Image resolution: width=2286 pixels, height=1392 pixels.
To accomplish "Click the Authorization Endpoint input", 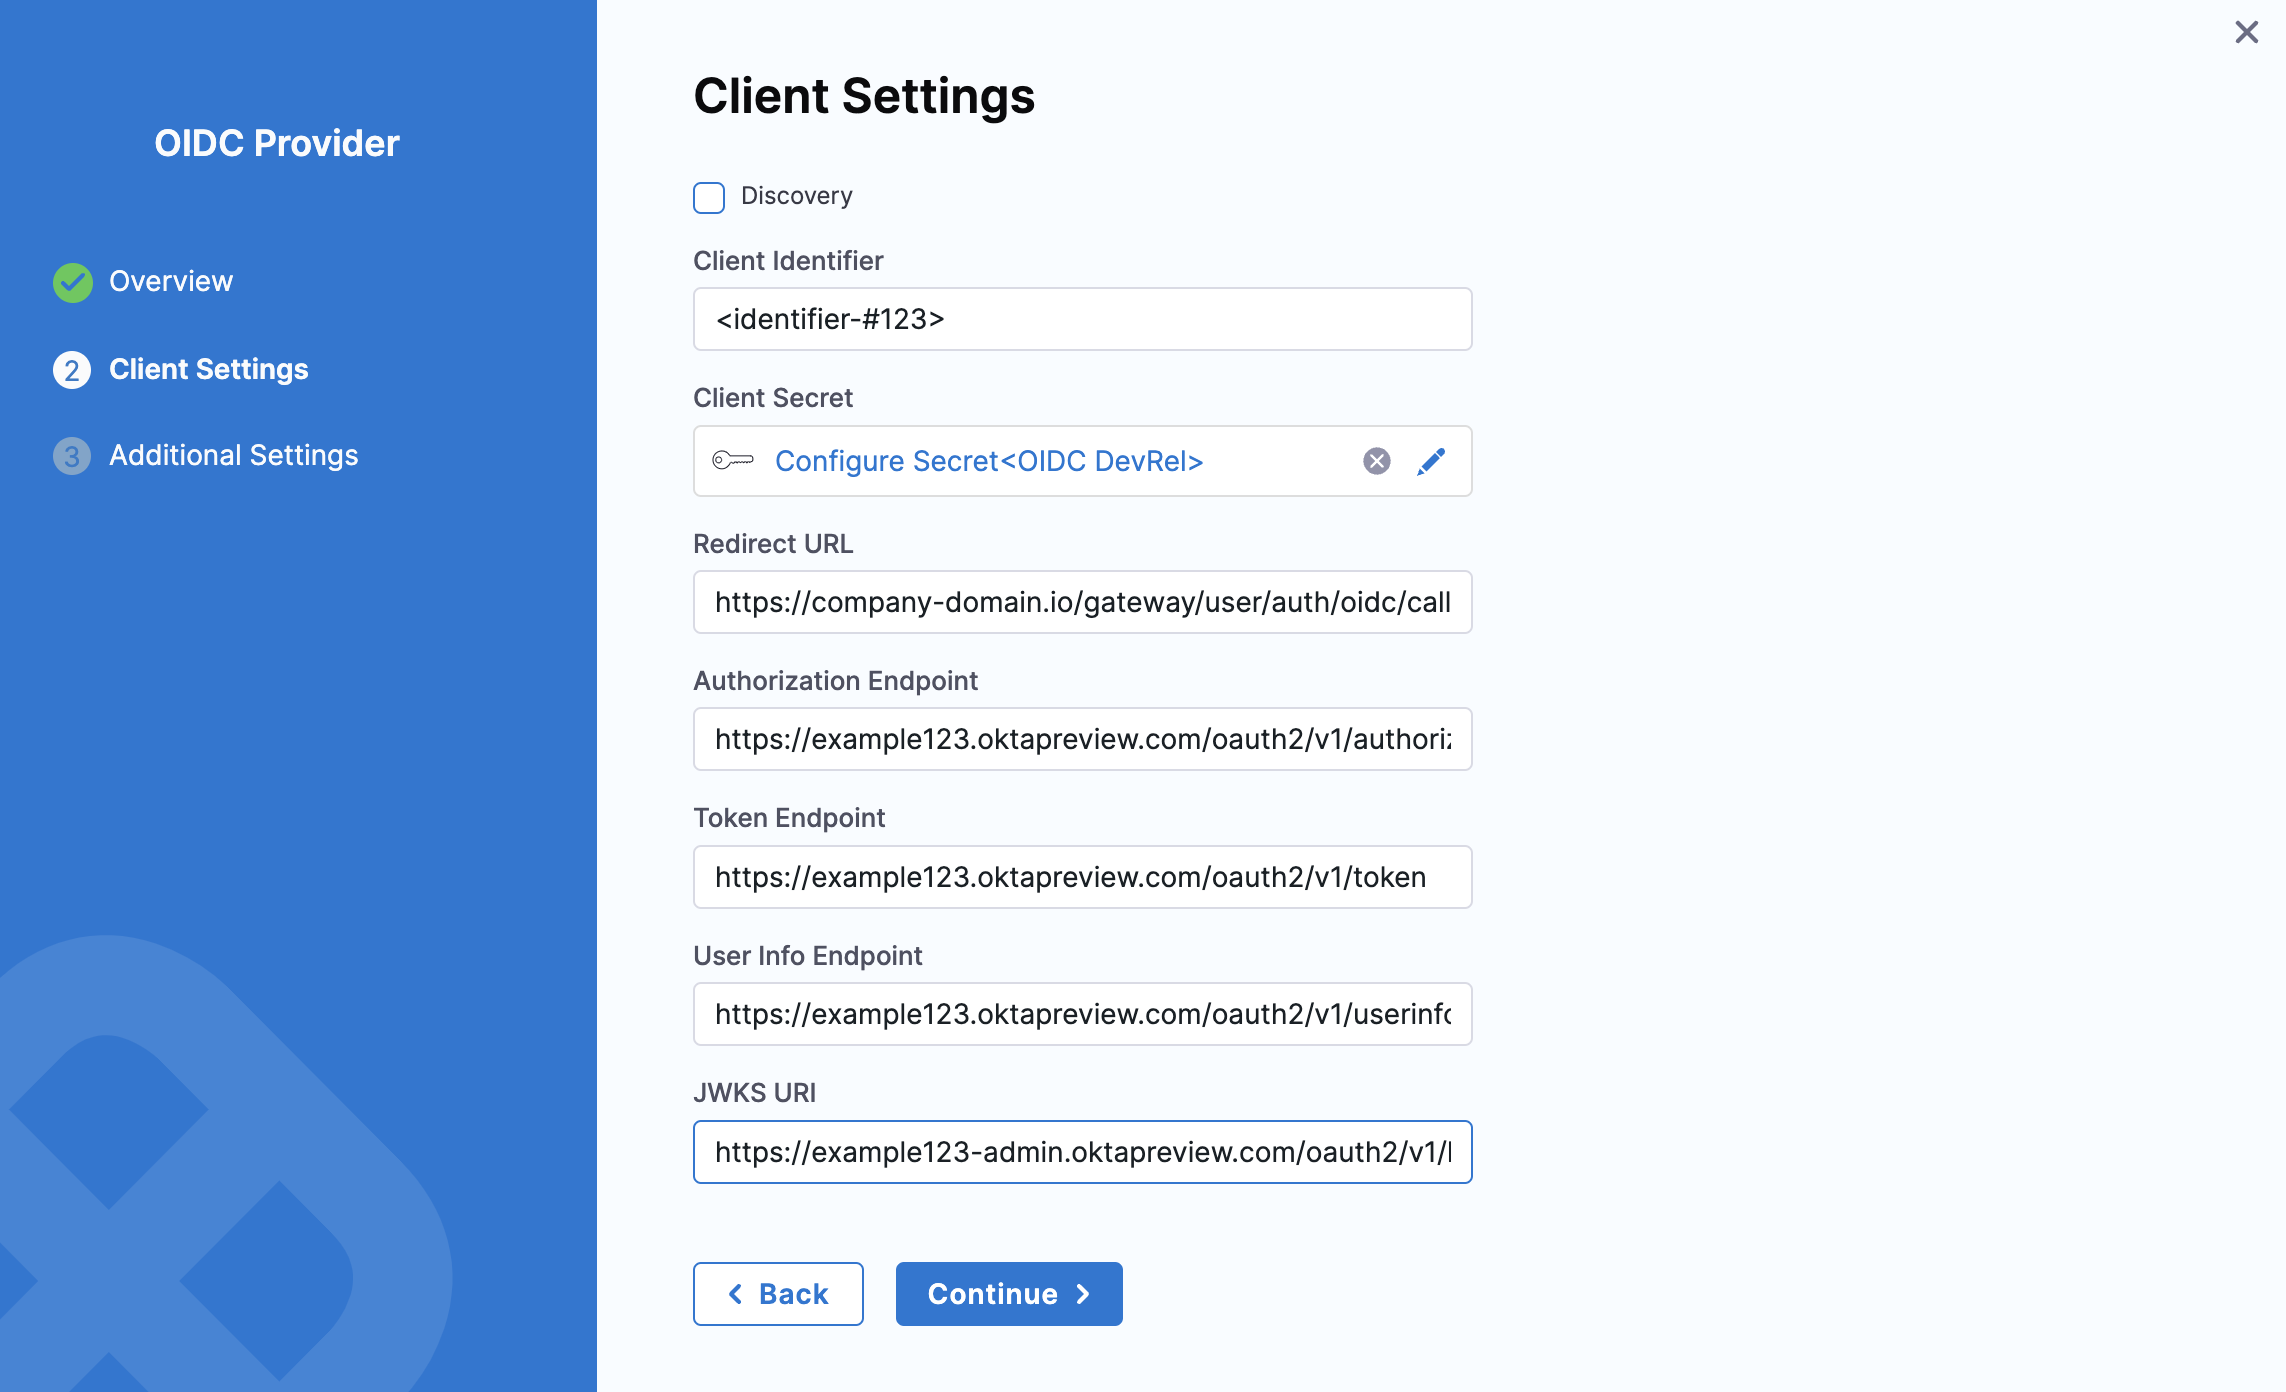I will click(x=1082, y=739).
